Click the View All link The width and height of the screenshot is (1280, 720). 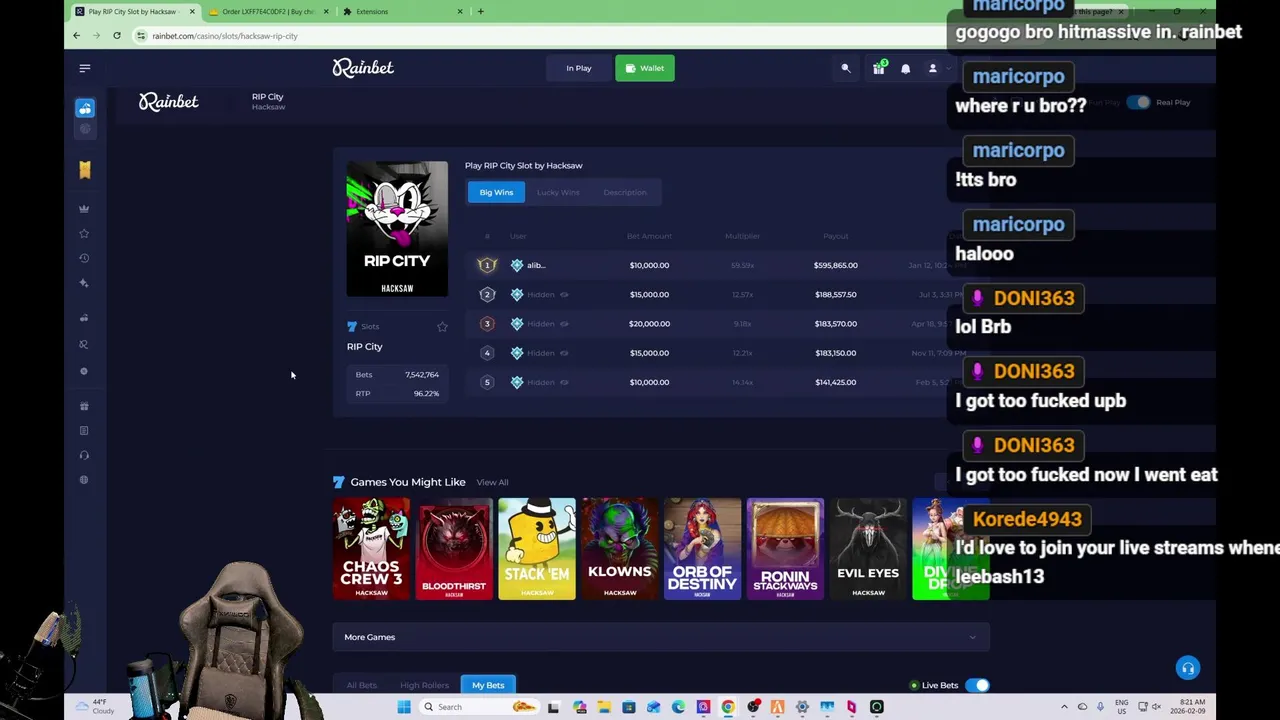point(492,482)
